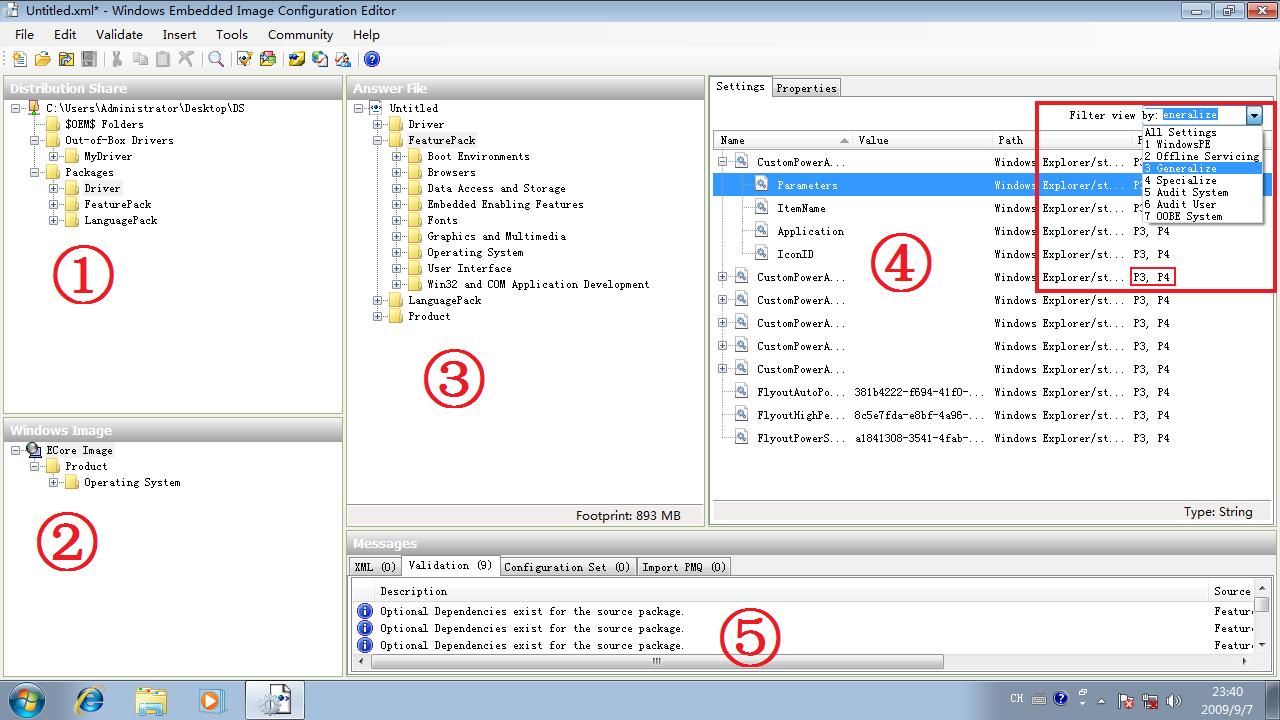Open the Import PMQ (0) tab
1280x720 pixels.
tap(684, 567)
